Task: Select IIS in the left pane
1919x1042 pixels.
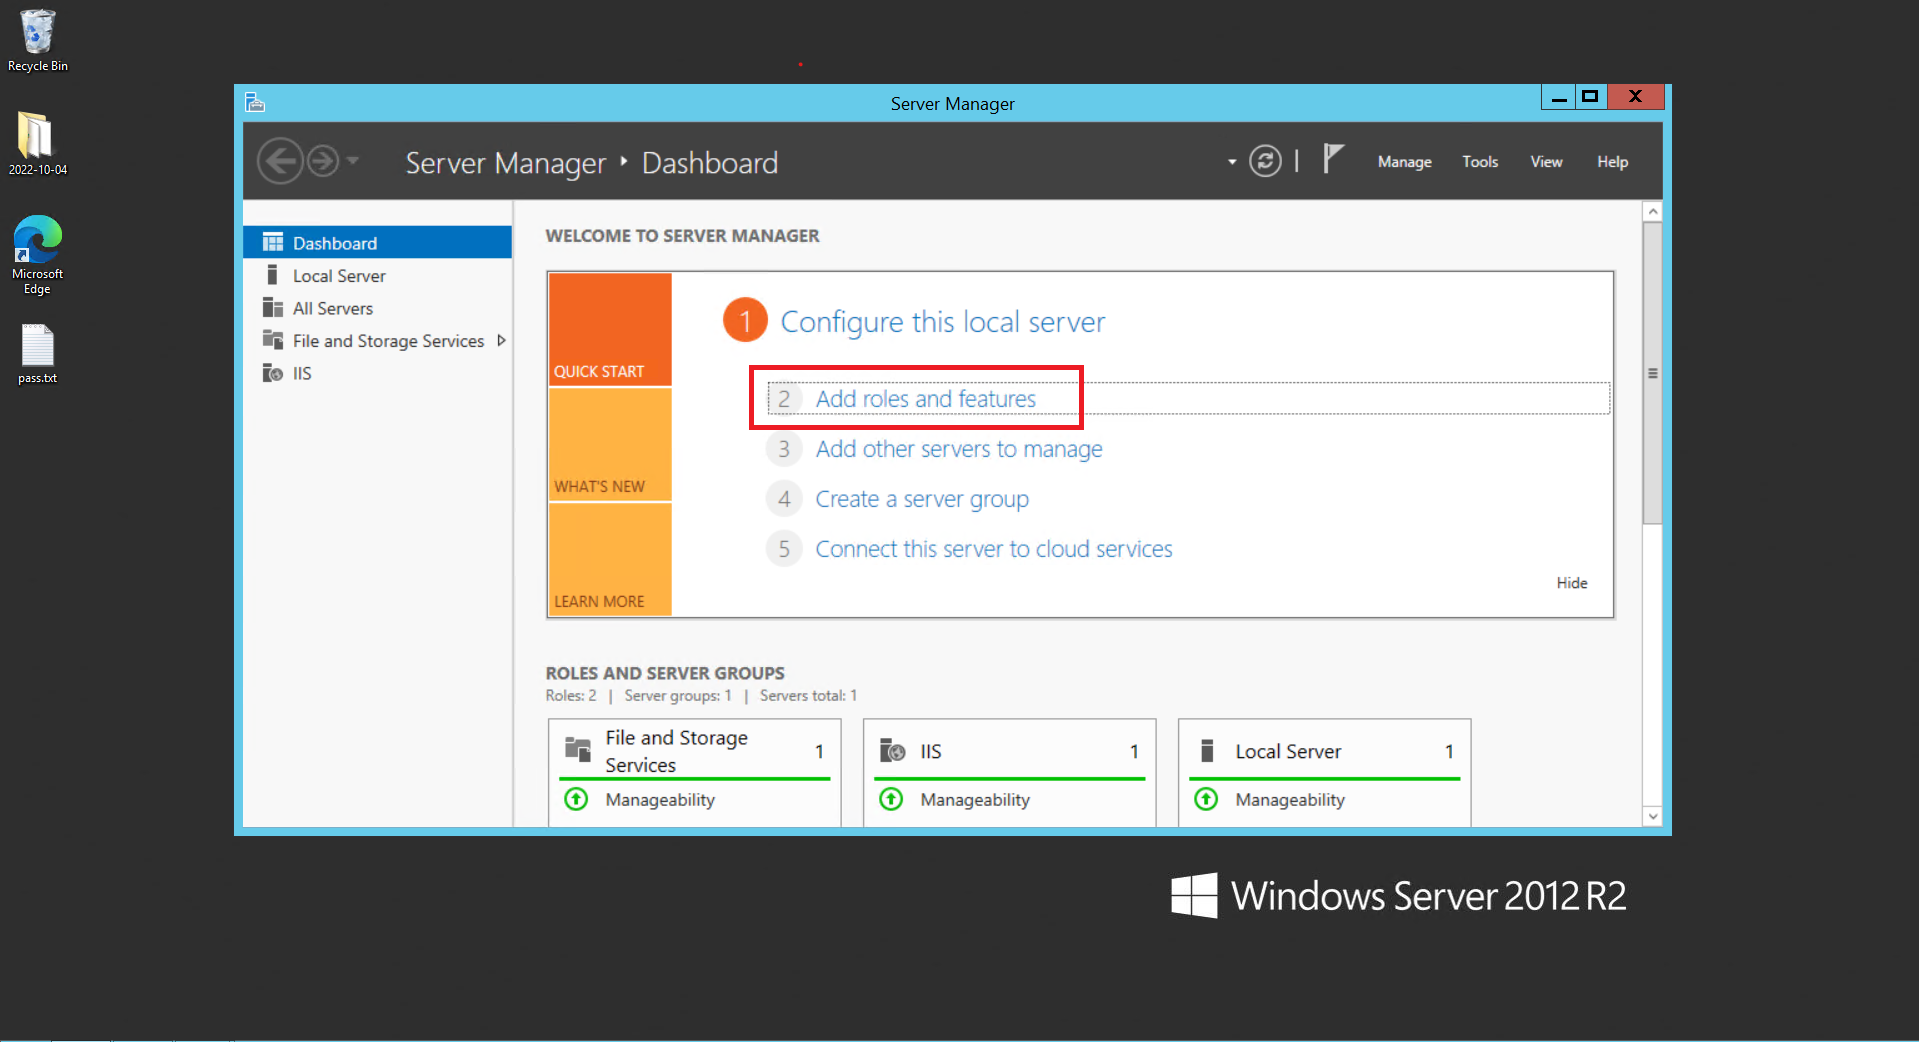Action: pos(377,373)
